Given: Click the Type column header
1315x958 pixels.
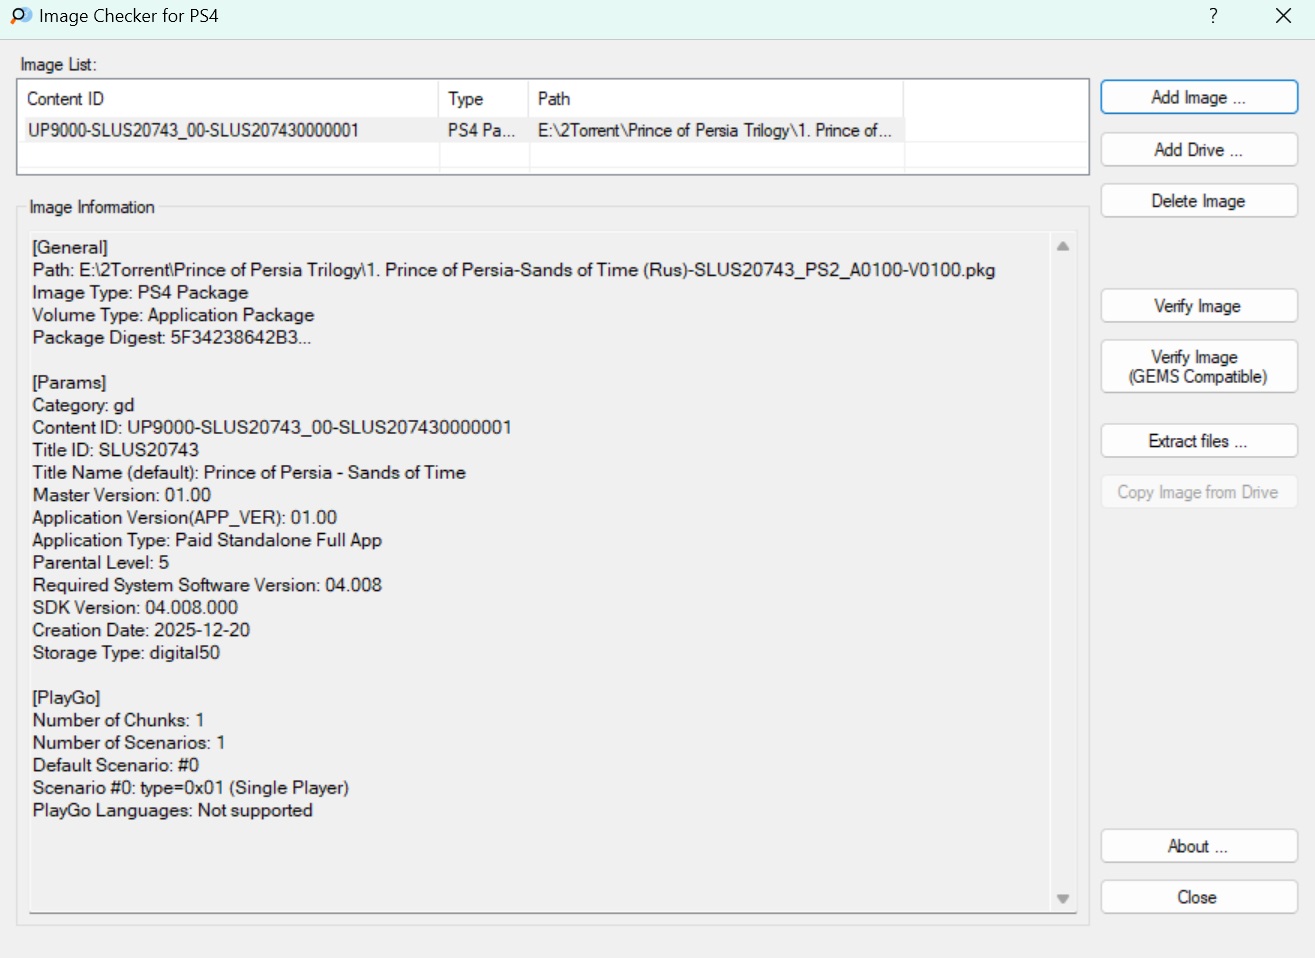Looking at the screenshot, I should click(483, 99).
